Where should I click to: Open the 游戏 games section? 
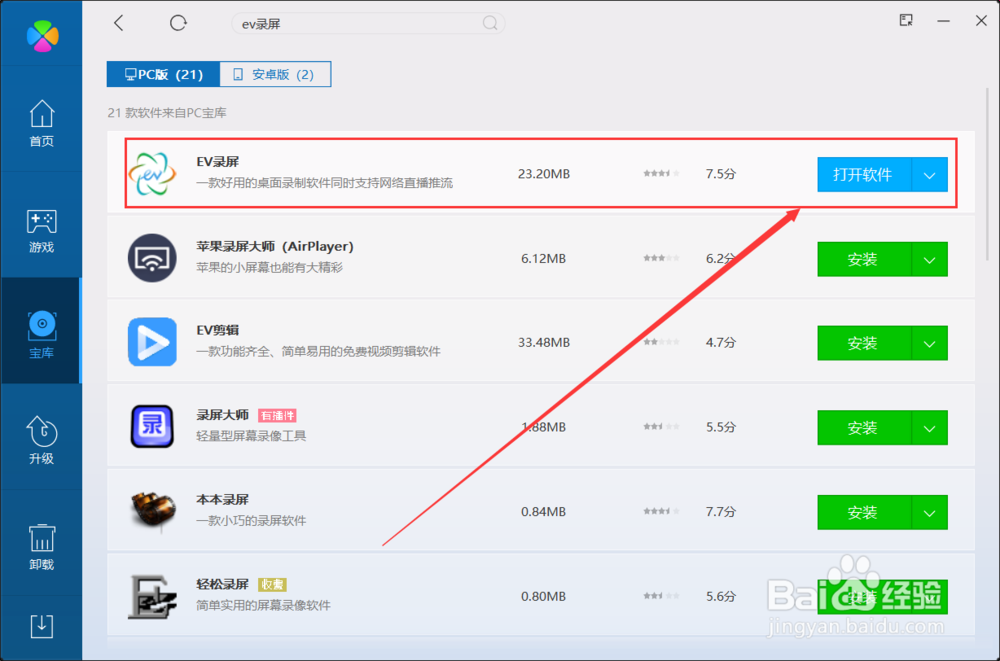(x=41, y=230)
